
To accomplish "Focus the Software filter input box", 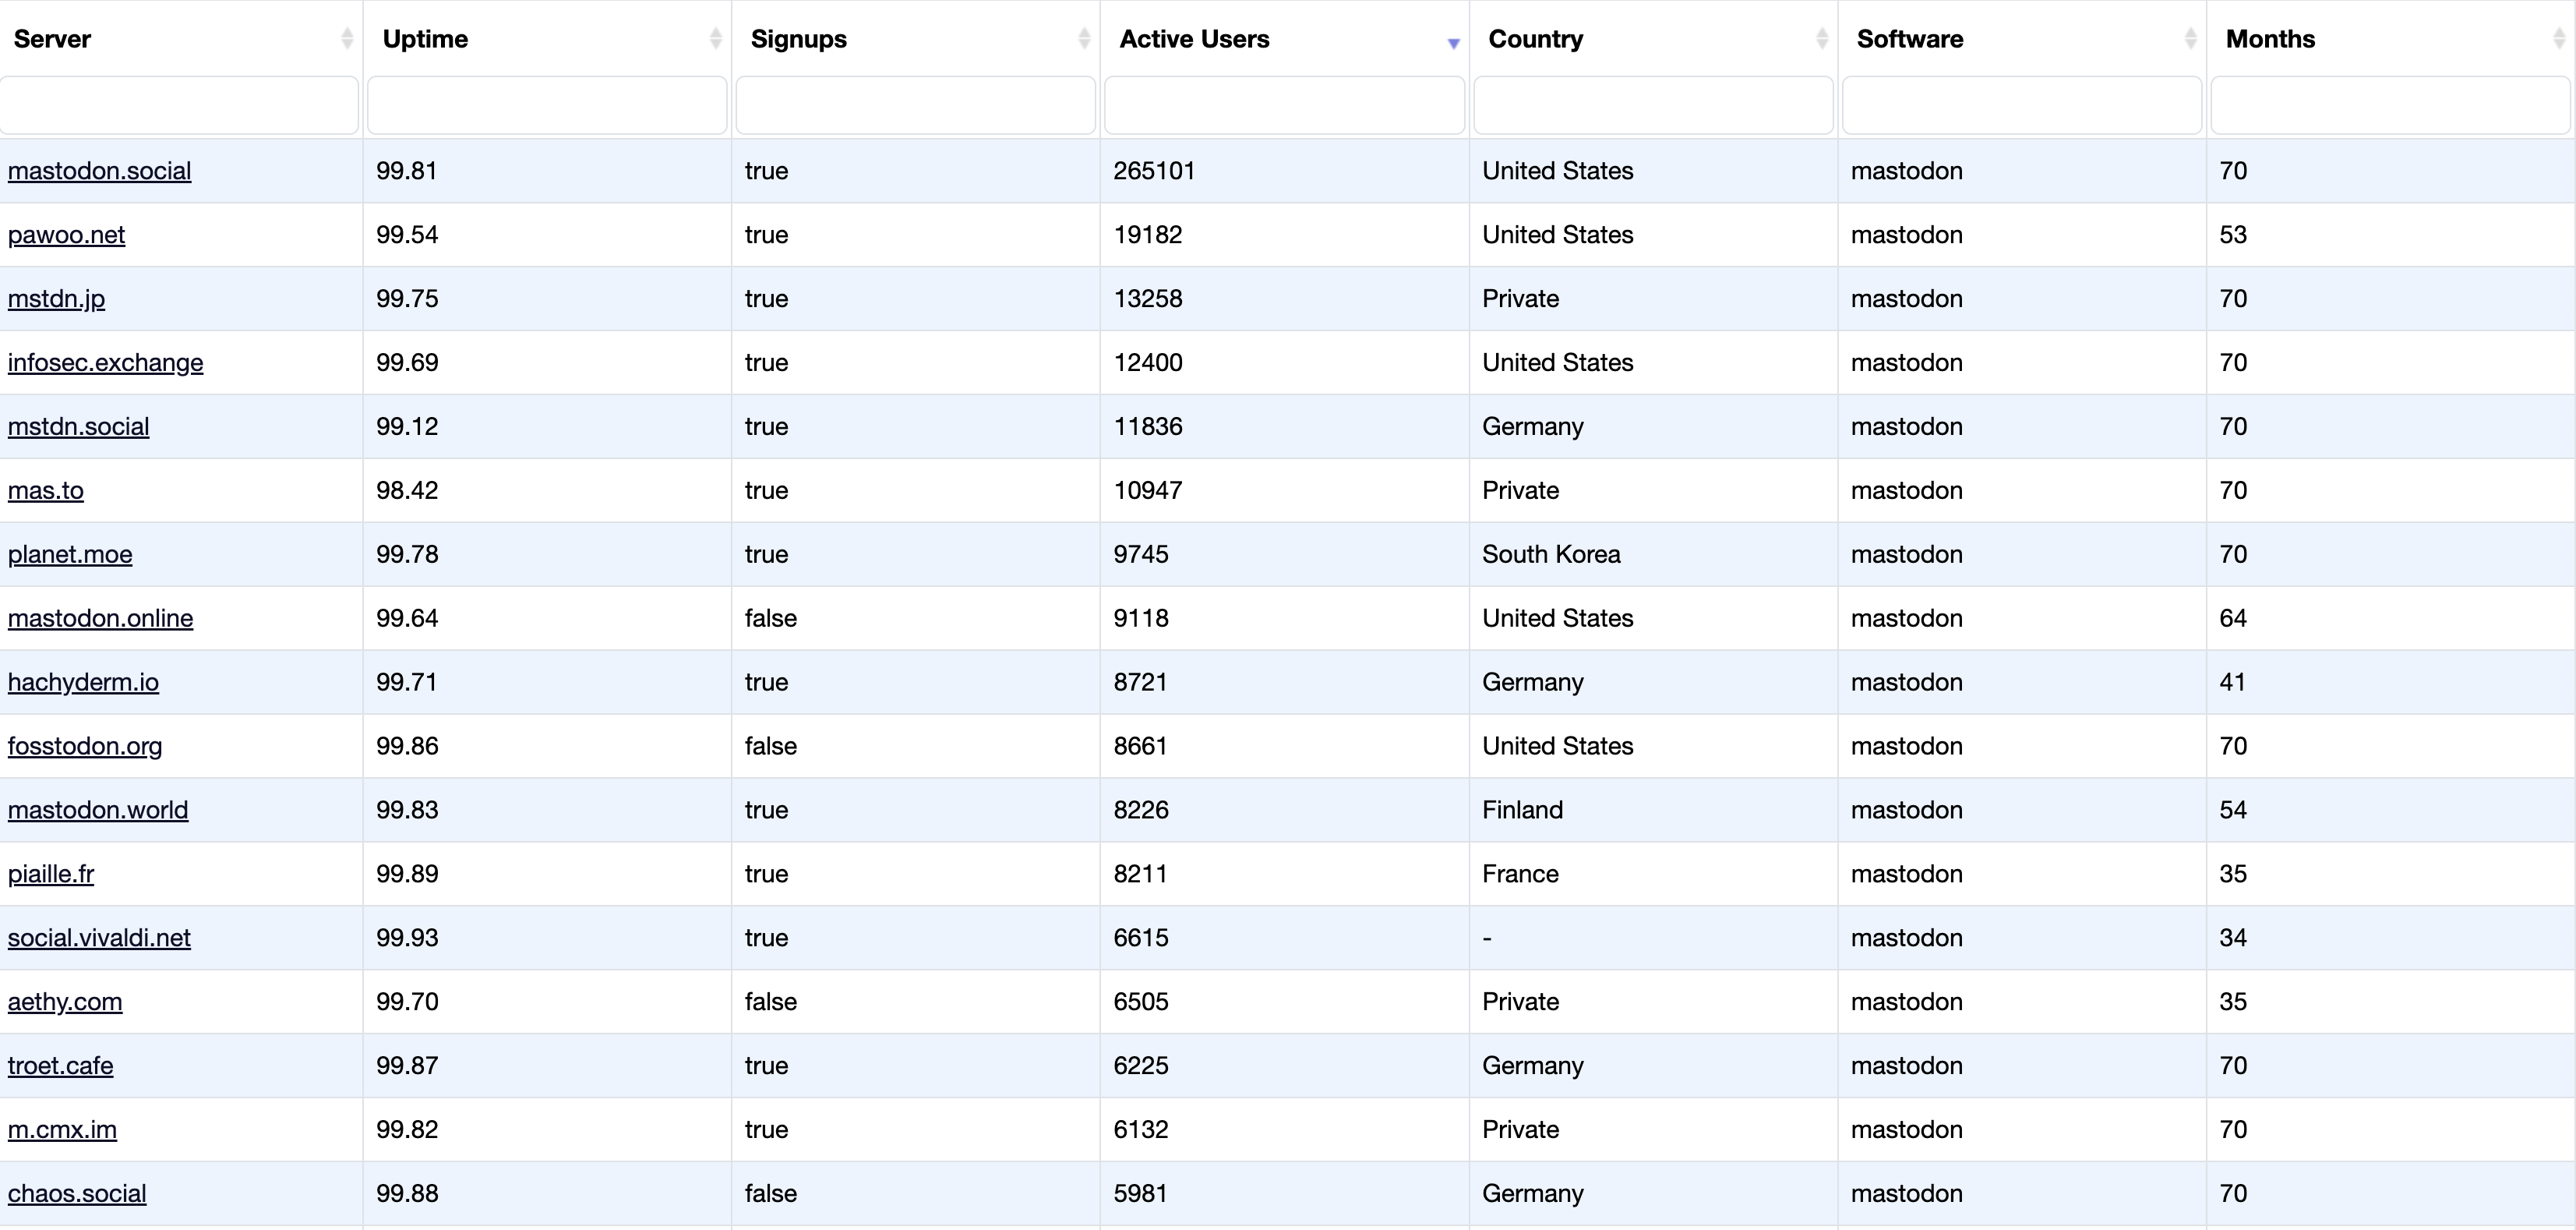I will (x=2022, y=105).
